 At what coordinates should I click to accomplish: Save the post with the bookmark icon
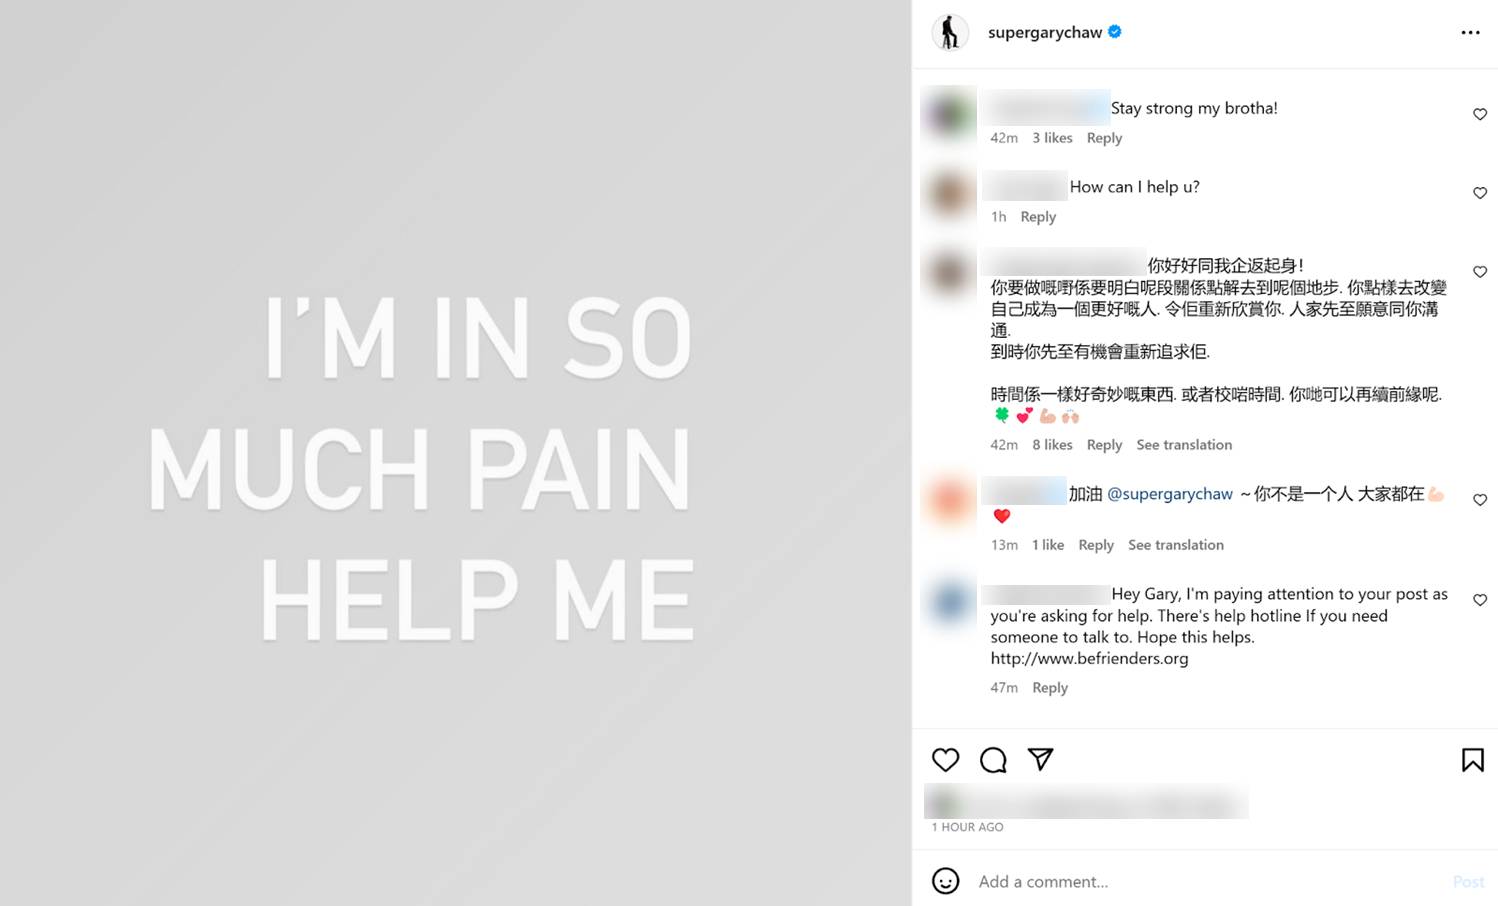(1472, 760)
